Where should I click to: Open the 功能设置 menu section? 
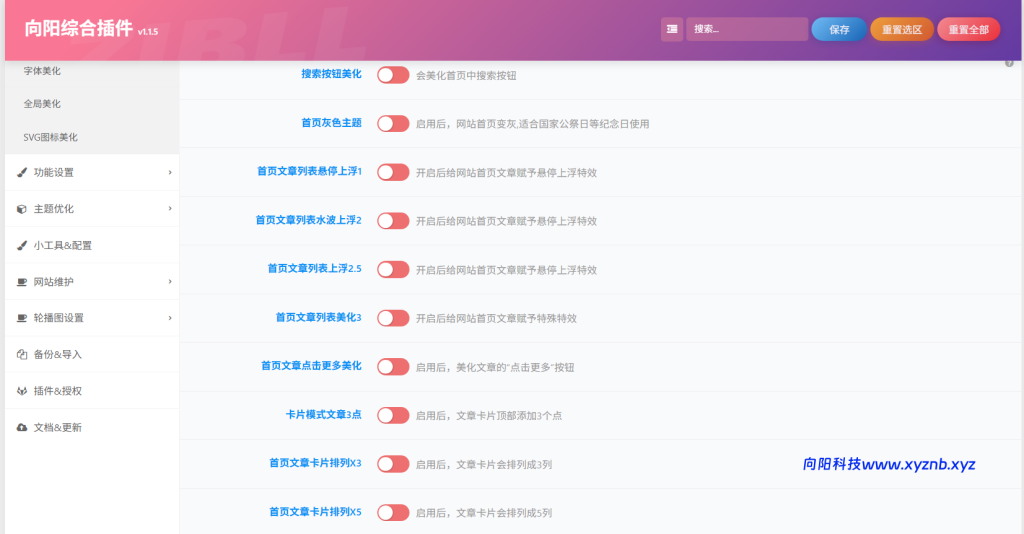click(x=92, y=172)
